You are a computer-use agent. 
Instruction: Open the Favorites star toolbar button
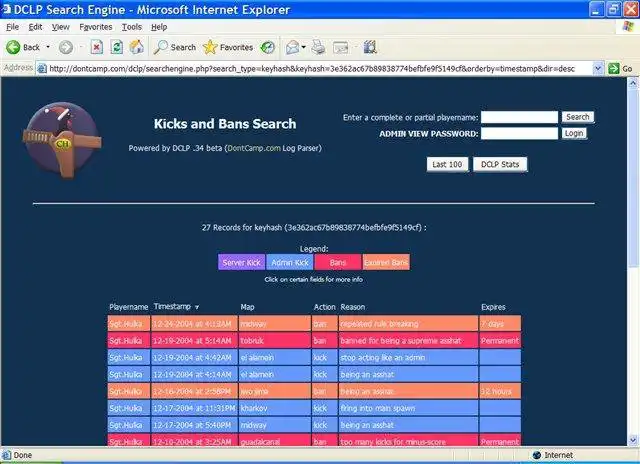228,47
